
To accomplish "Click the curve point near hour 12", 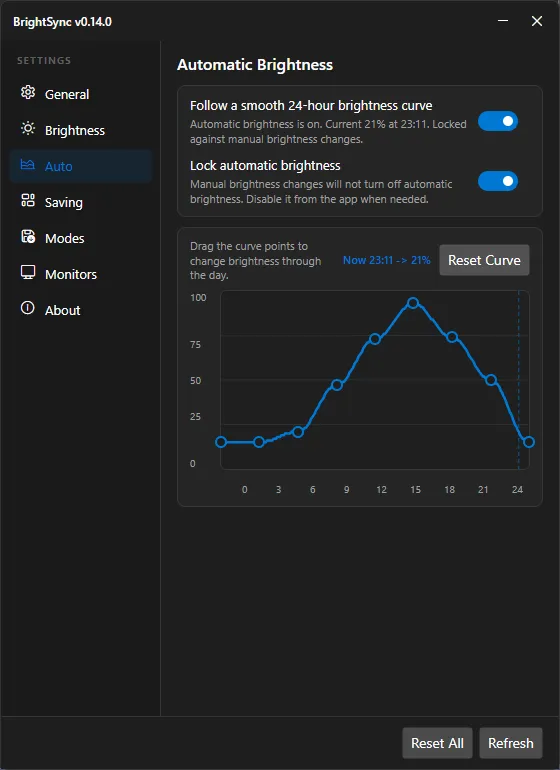I will pyautogui.click(x=375, y=339).
